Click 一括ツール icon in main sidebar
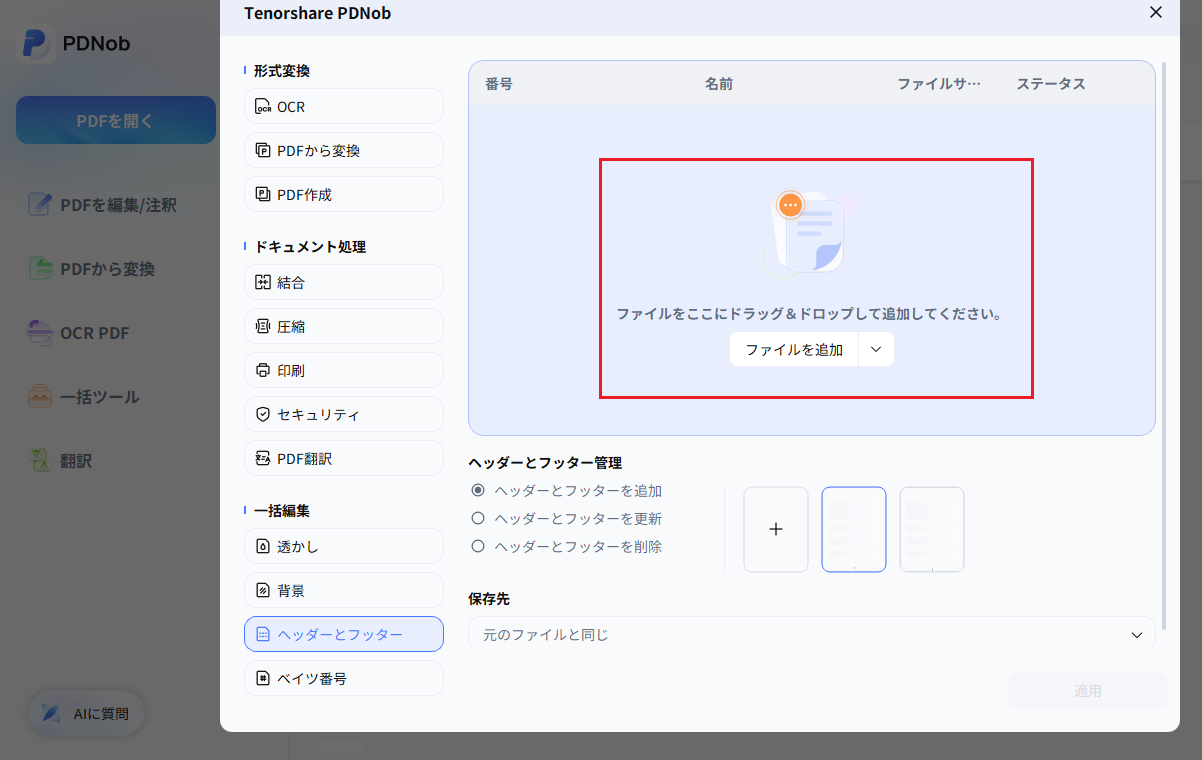Screen dimensions: 1202x760 (x=40, y=397)
